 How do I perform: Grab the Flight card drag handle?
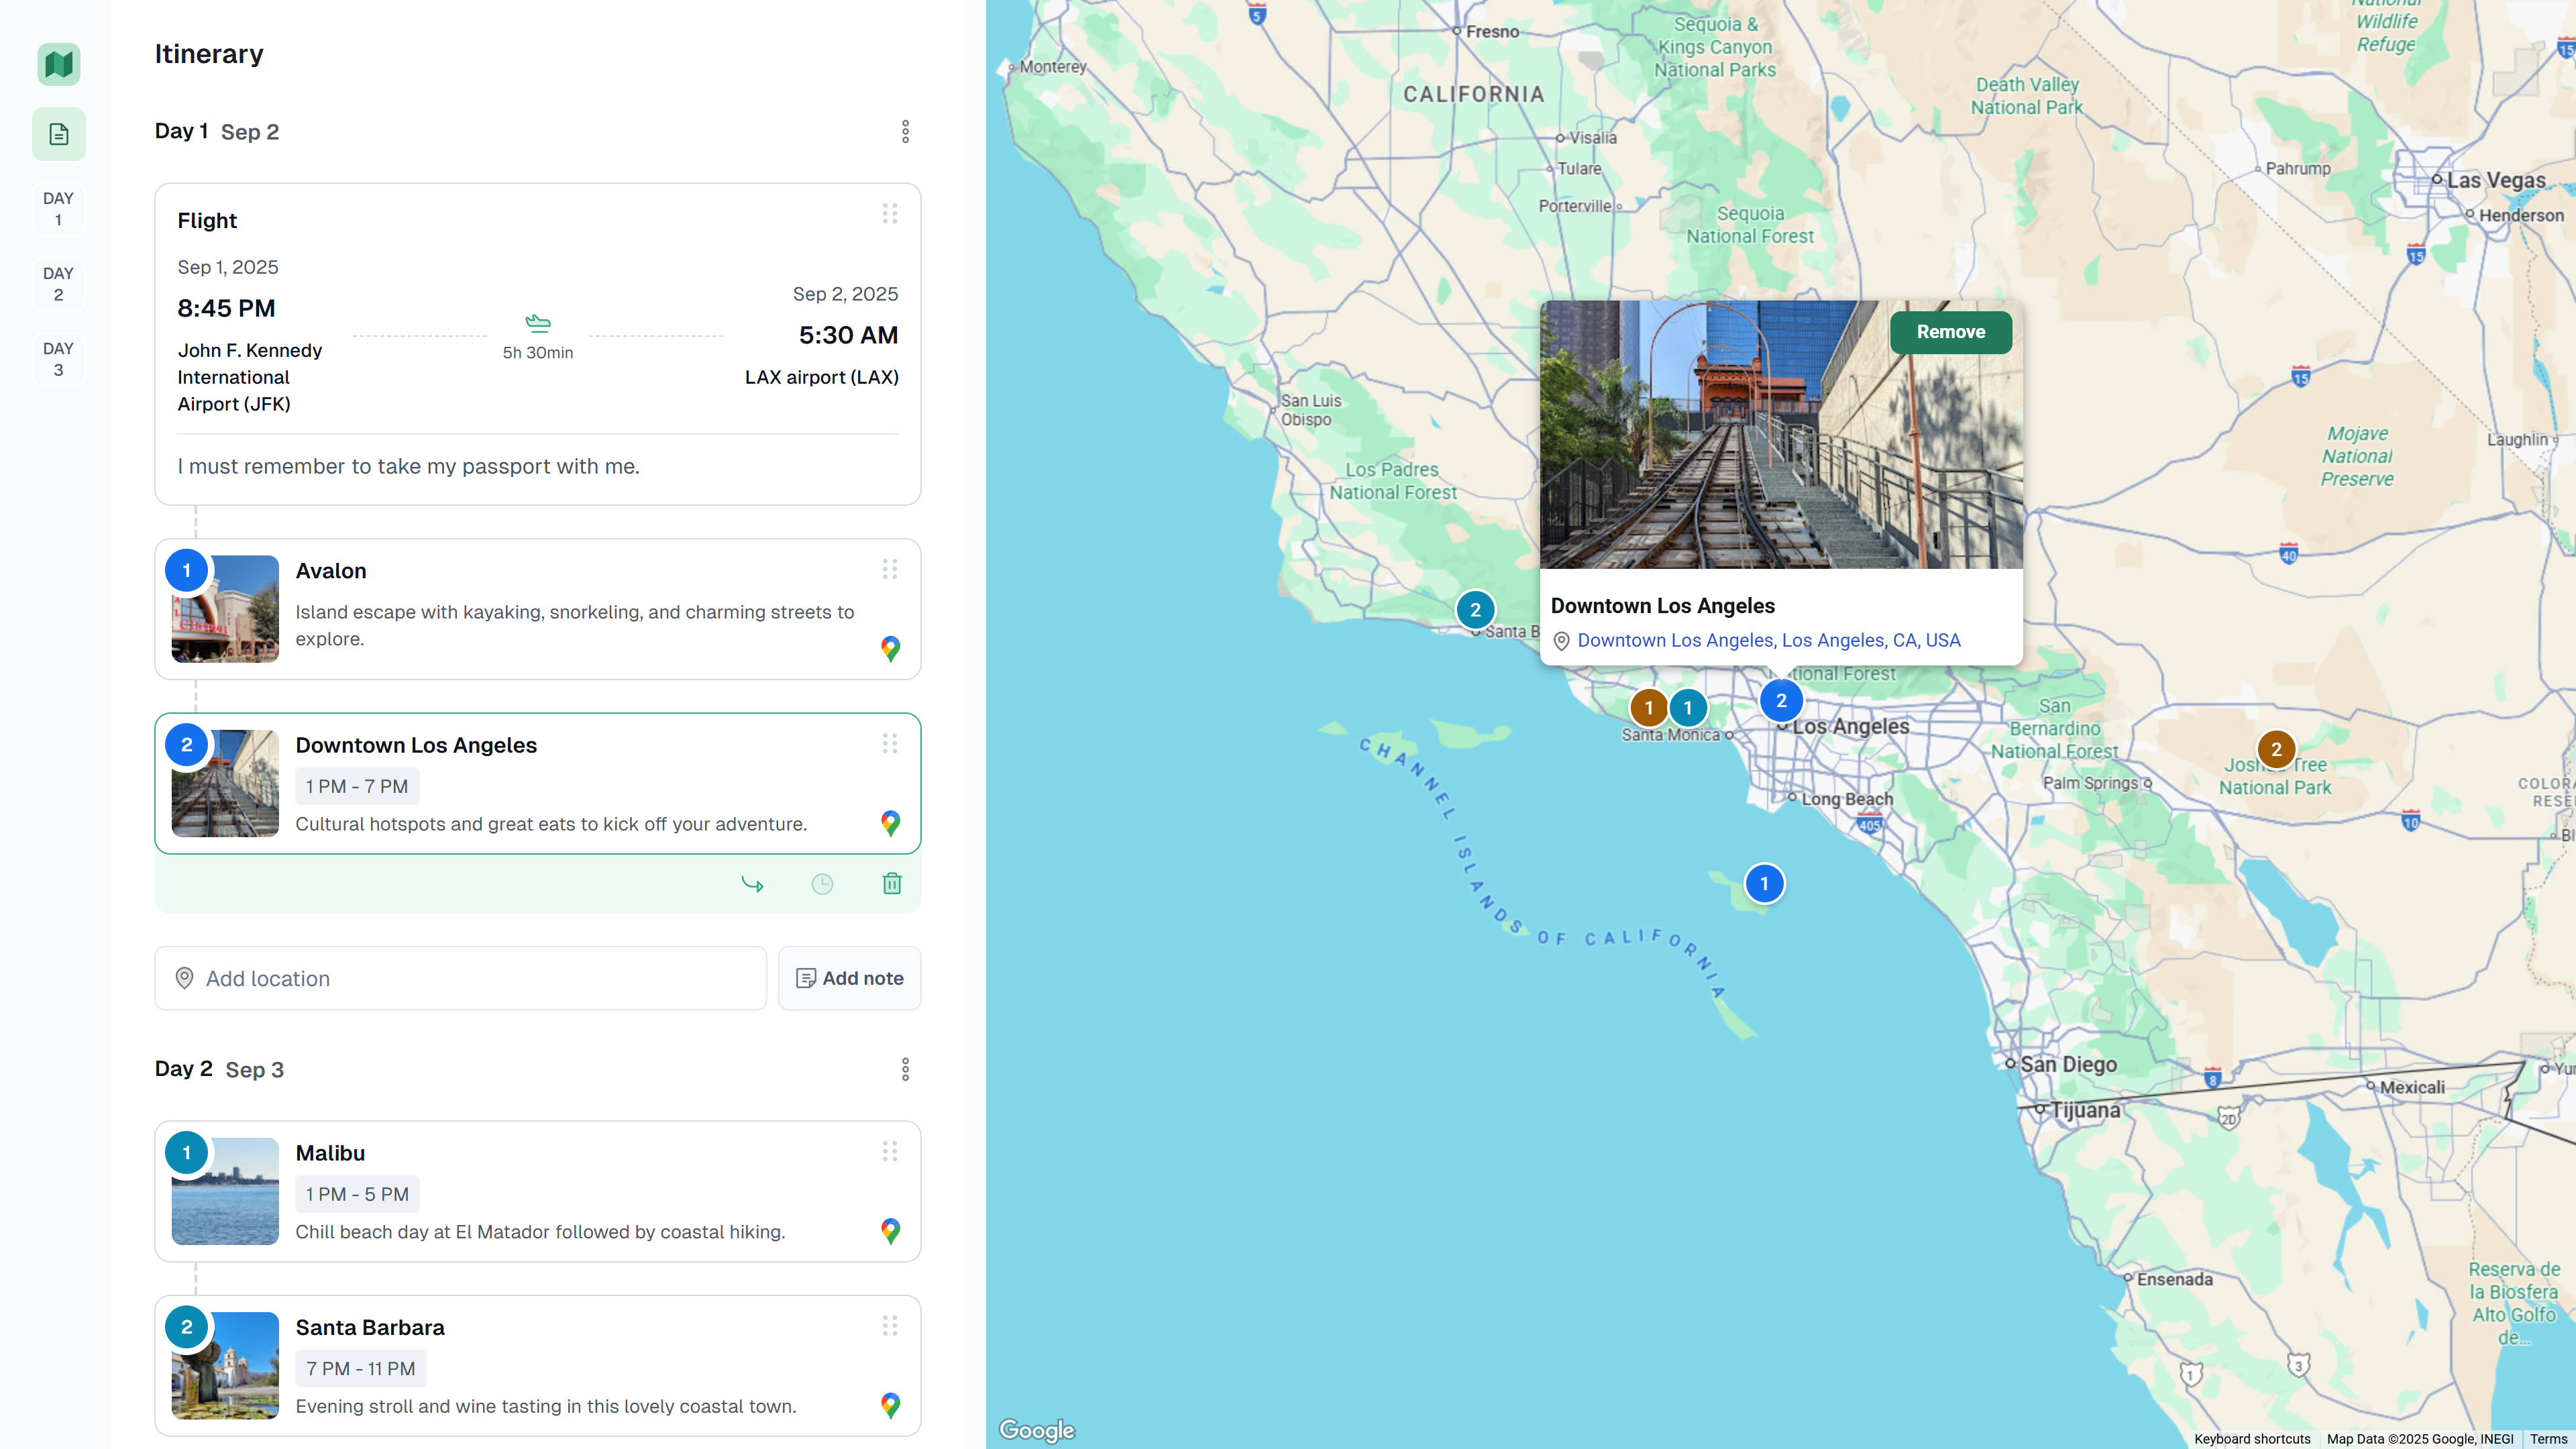point(890,214)
